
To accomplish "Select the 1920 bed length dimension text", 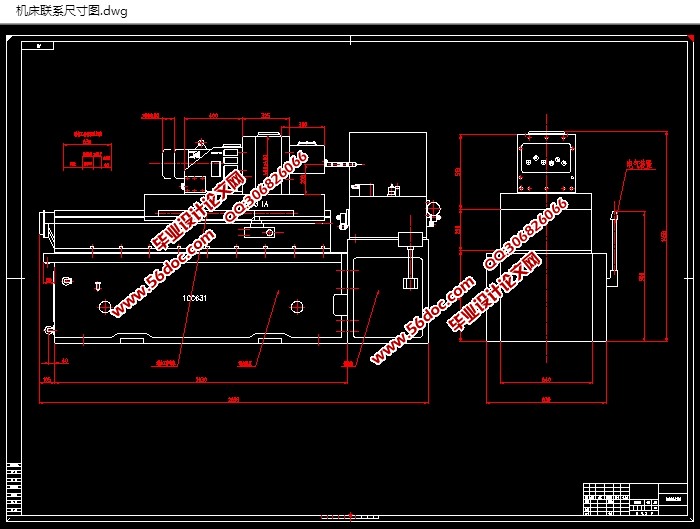I will click(x=201, y=379).
